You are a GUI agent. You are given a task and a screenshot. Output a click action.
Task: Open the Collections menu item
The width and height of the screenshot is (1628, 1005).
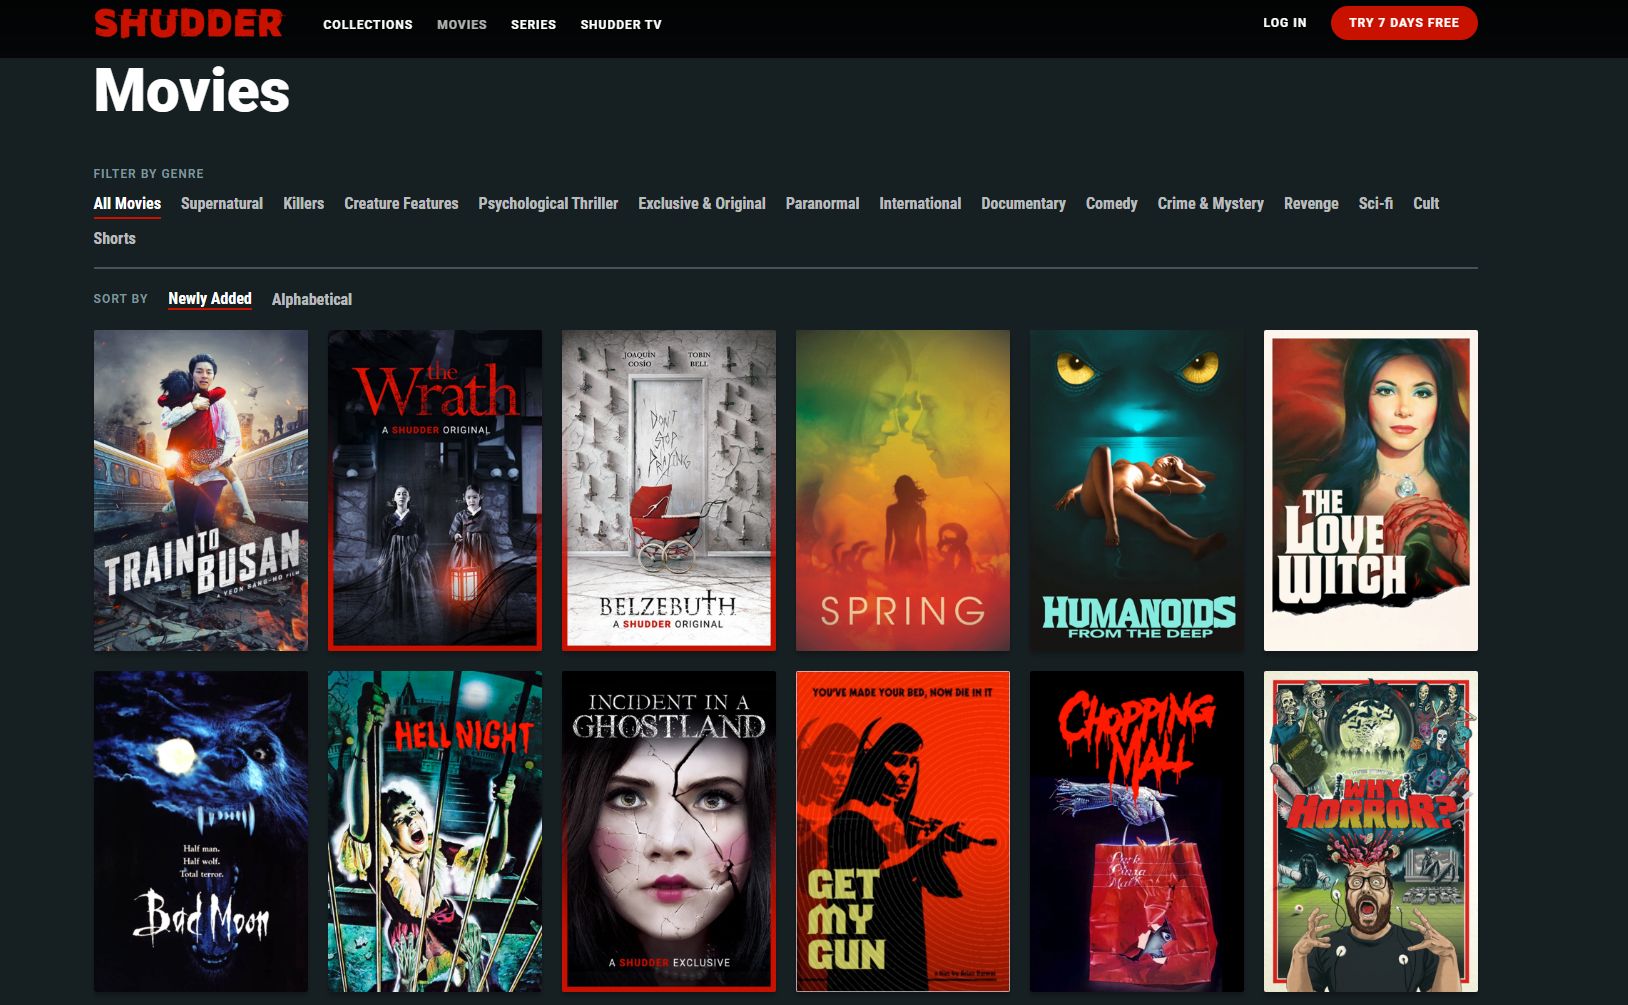(x=367, y=24)
